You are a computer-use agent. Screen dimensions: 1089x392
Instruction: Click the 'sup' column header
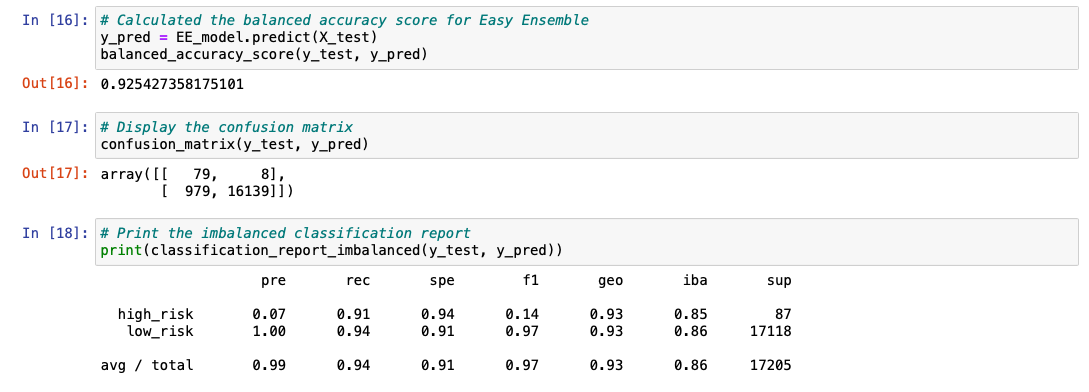click(x=779, y=281)
